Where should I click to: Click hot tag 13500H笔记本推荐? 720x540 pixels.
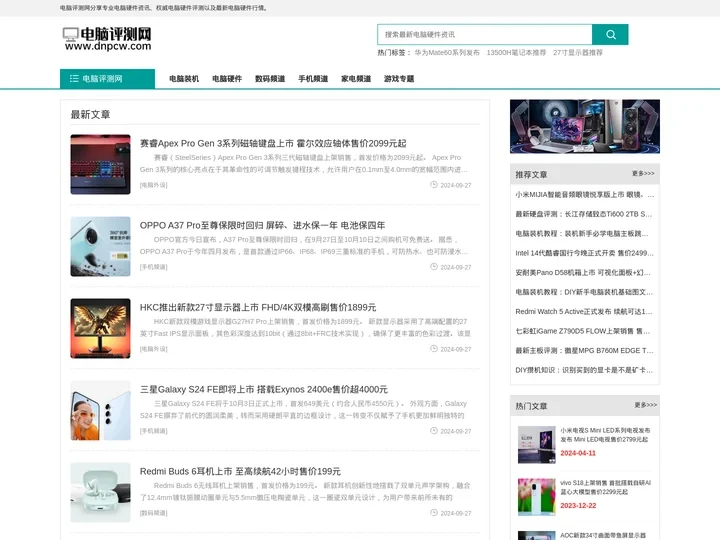tap(516, 53)
